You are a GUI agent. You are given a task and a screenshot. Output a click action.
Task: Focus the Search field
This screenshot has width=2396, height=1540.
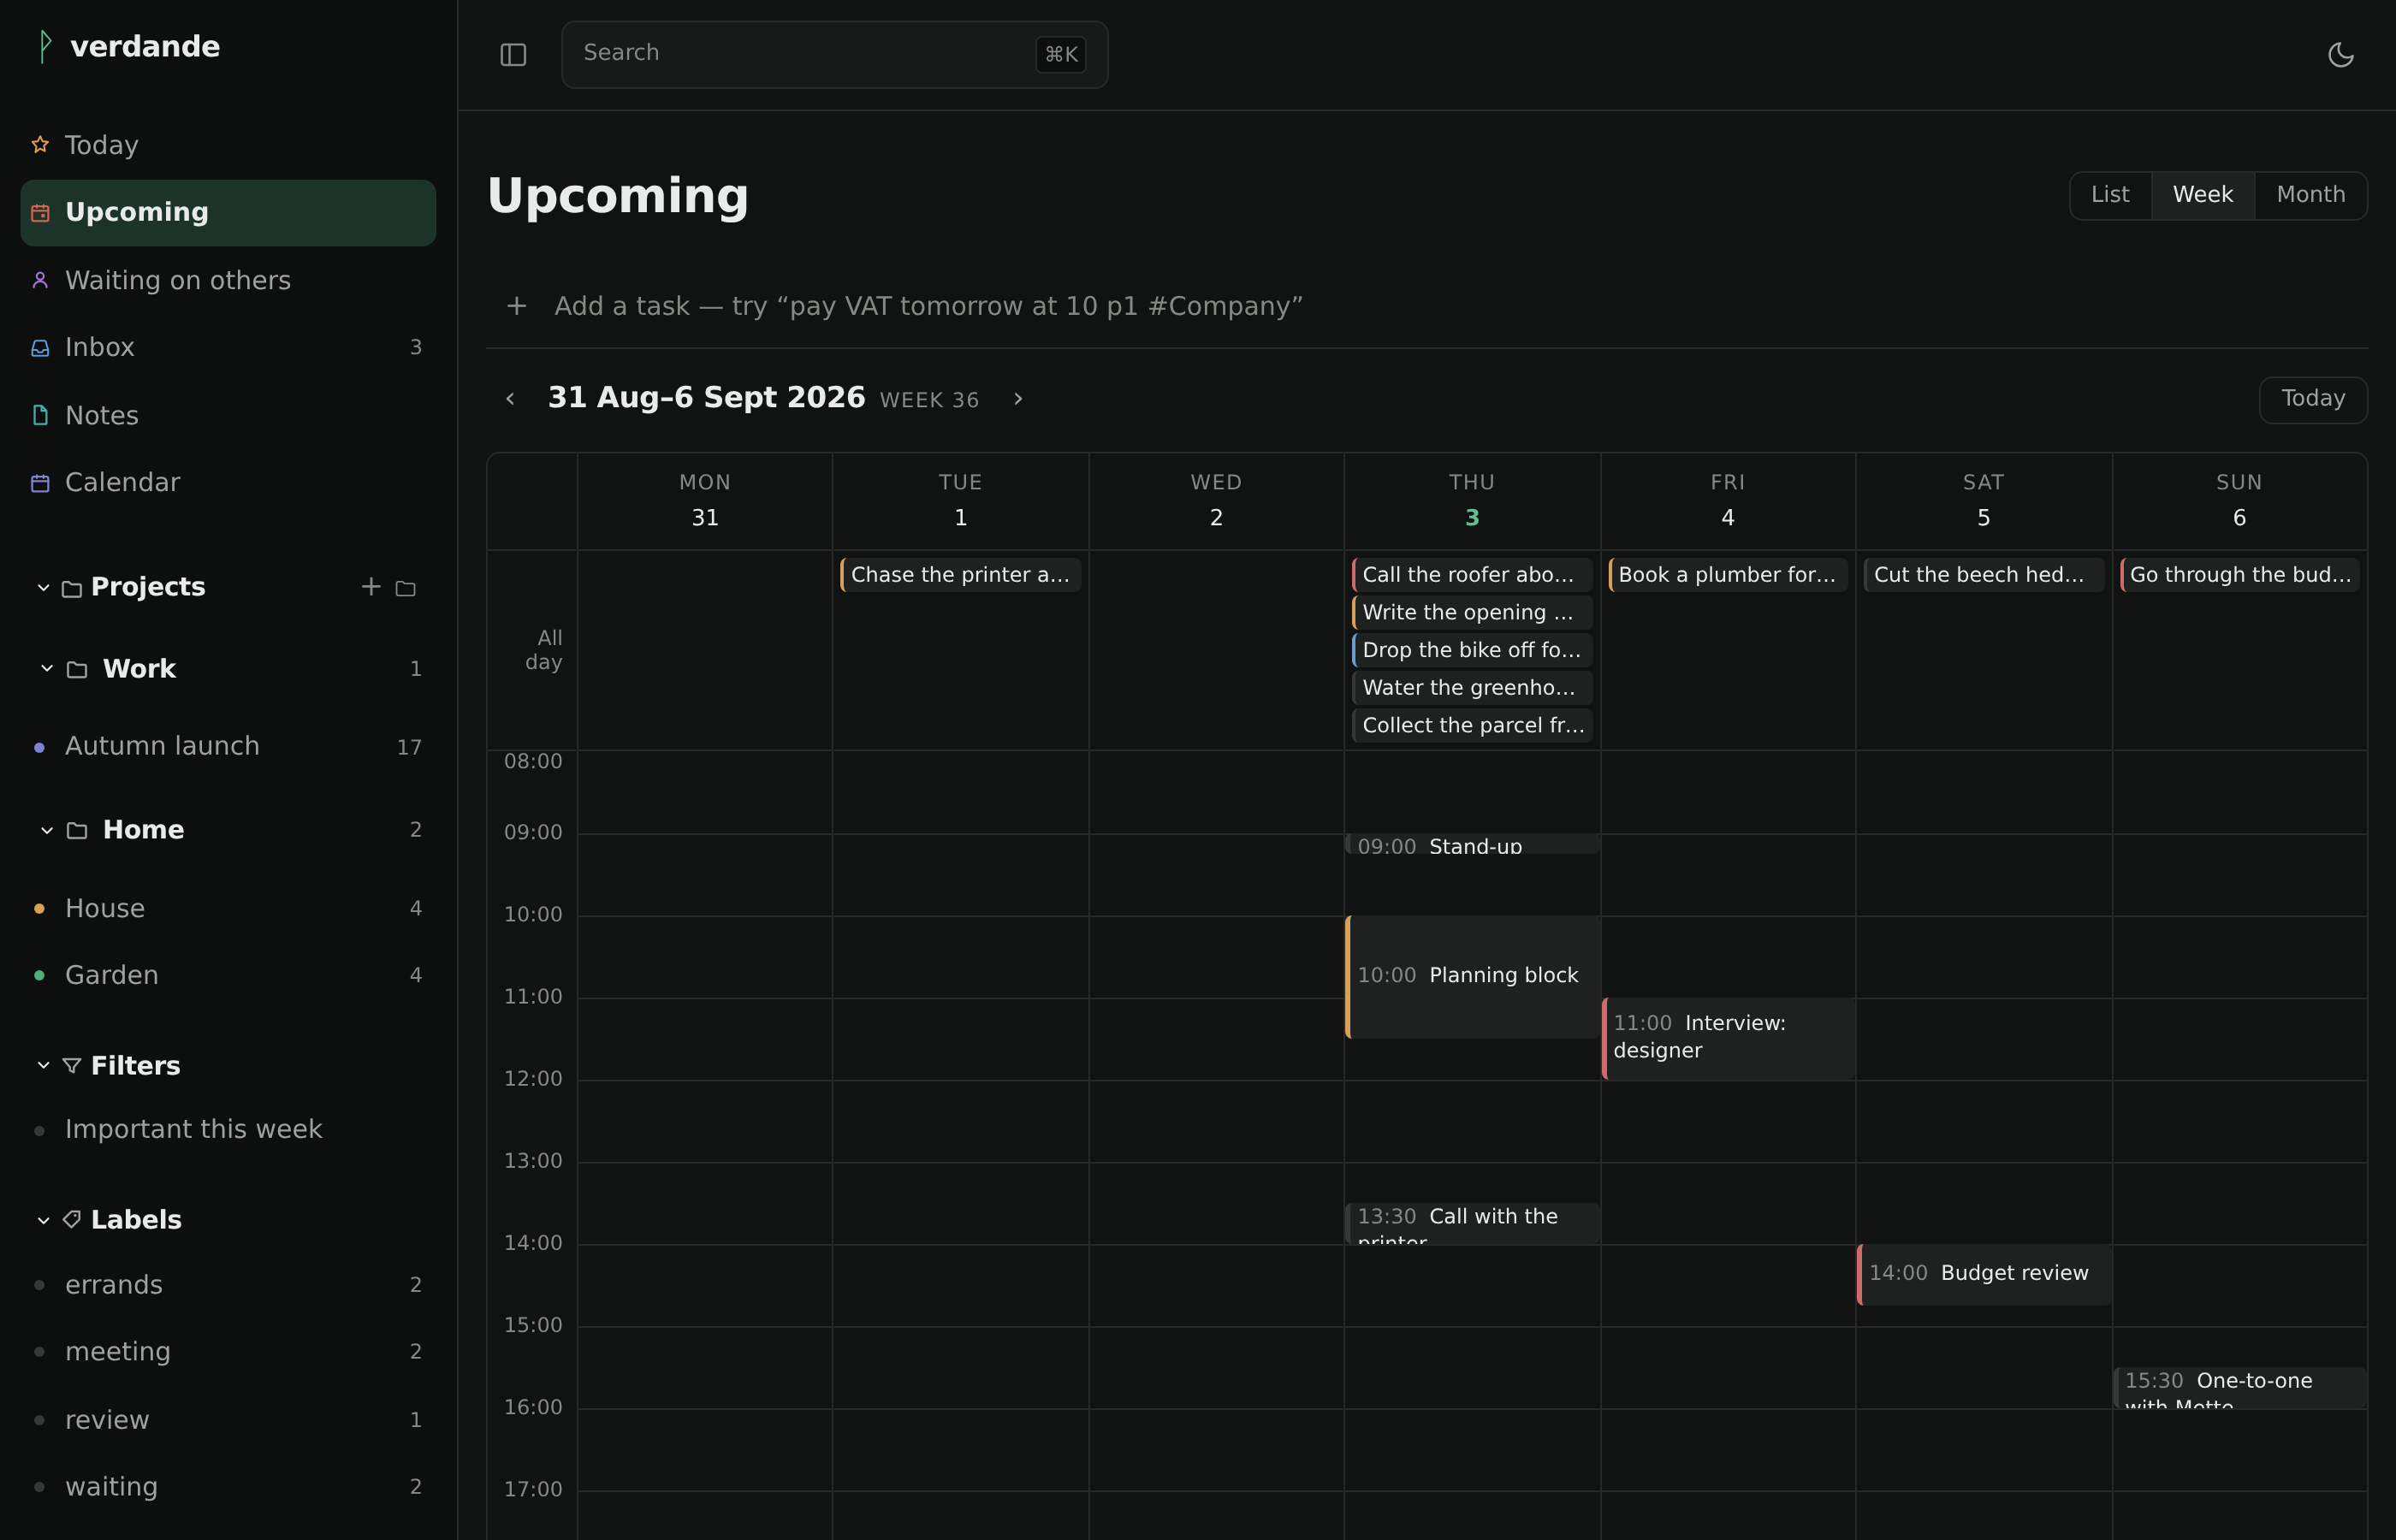[x=834, y=55]
